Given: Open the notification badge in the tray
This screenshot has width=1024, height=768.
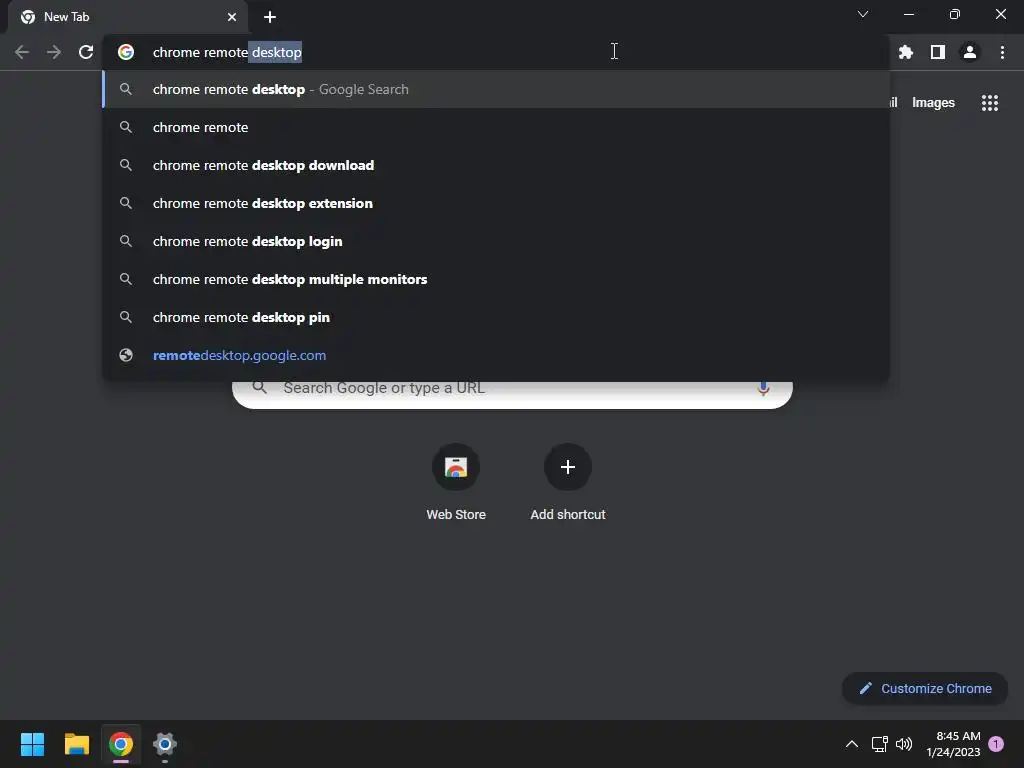Looking at the screenshot, I should click(x=996, y=744).
